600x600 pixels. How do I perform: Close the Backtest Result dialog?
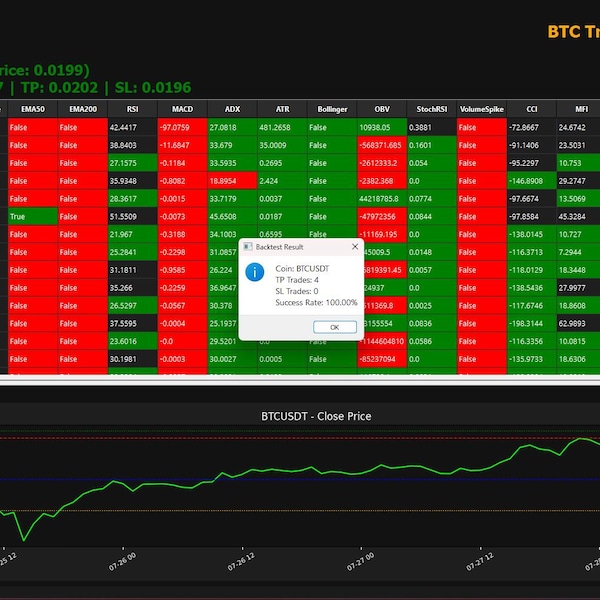(355, 247)
